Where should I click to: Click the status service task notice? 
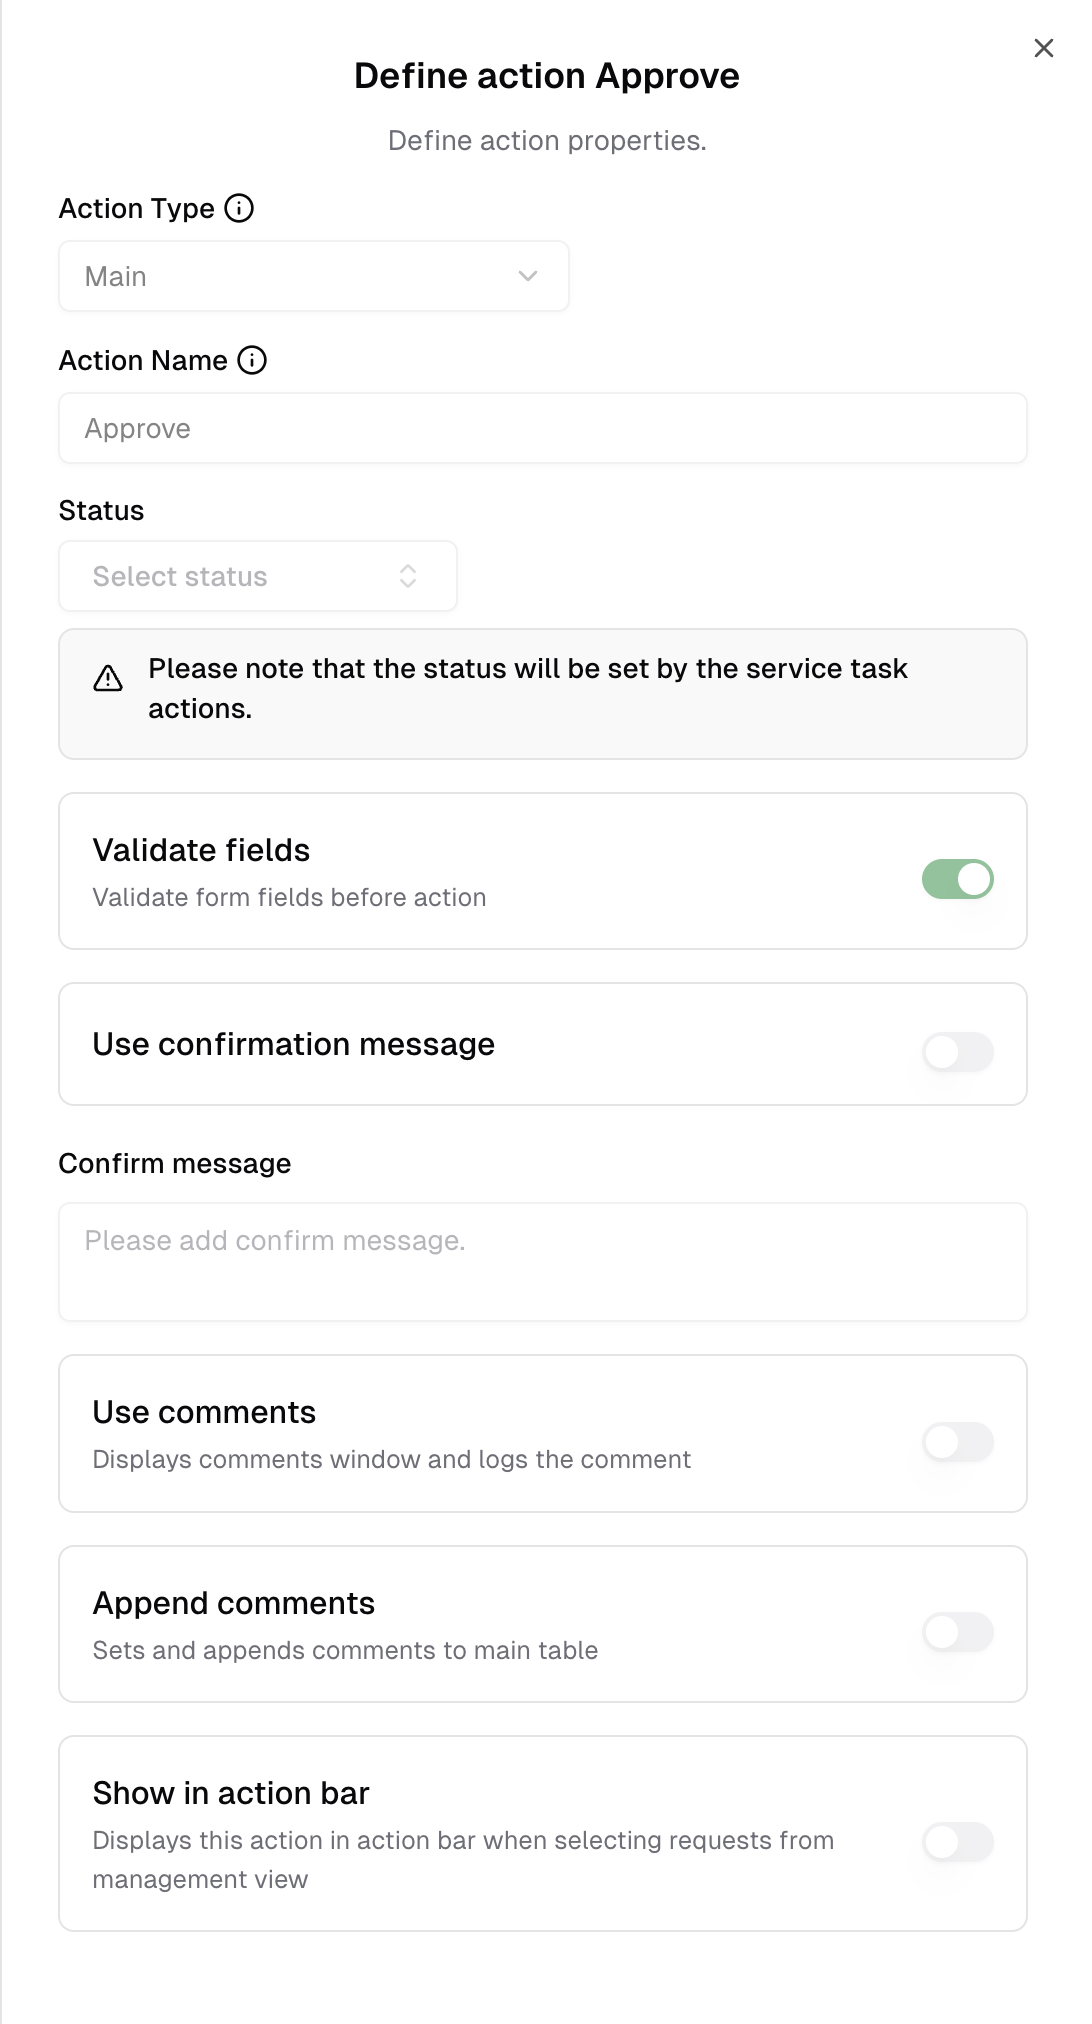[x=528, y=688]
